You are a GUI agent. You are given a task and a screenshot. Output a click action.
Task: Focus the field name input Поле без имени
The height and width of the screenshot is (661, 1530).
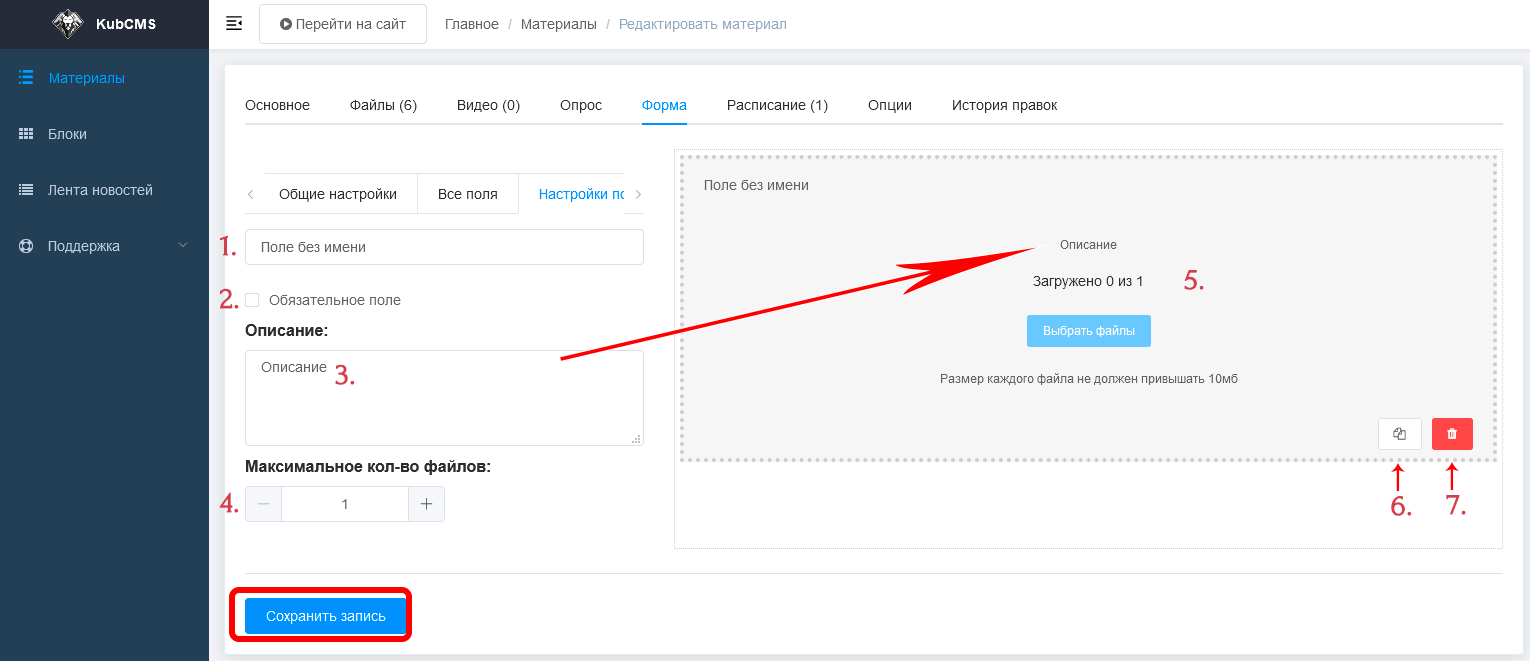444,247
